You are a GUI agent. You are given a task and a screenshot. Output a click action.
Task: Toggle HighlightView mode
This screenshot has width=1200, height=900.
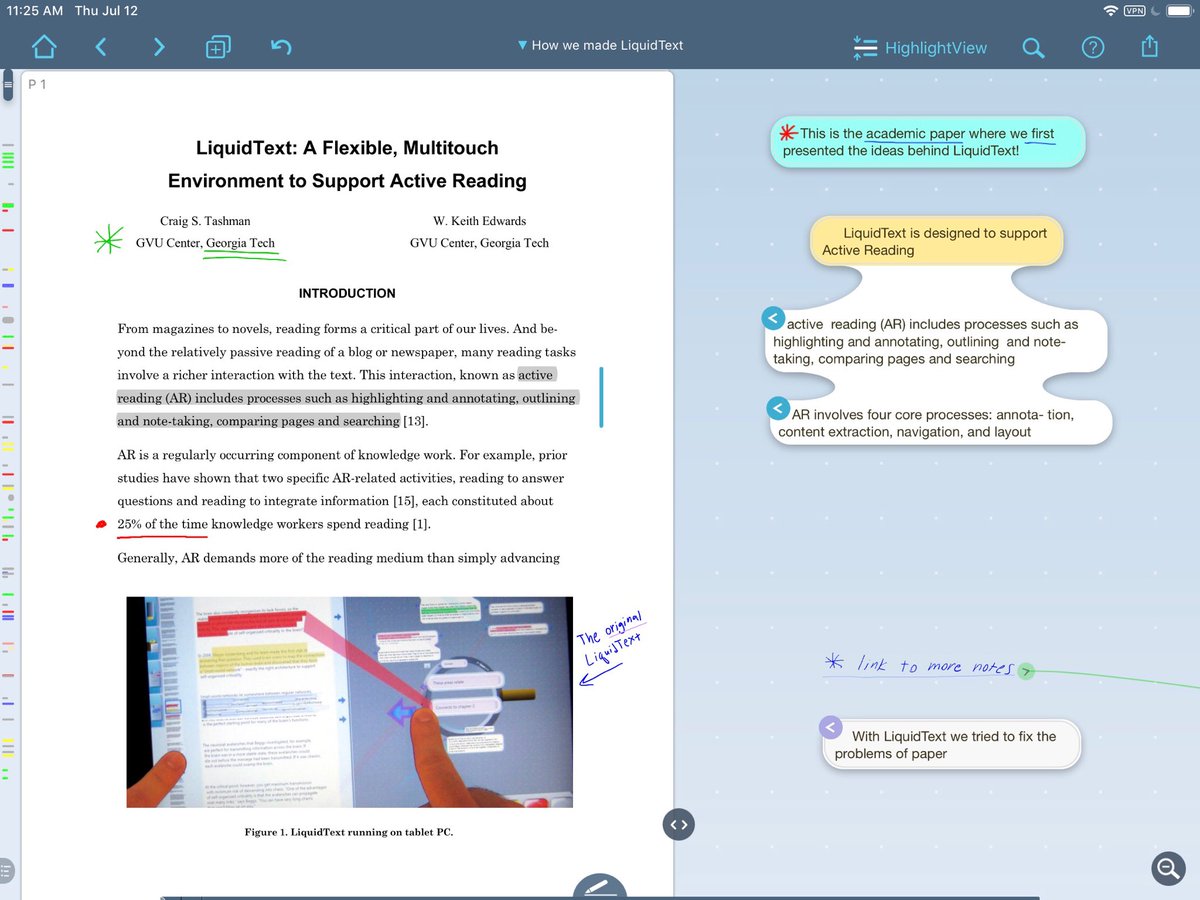920,47
